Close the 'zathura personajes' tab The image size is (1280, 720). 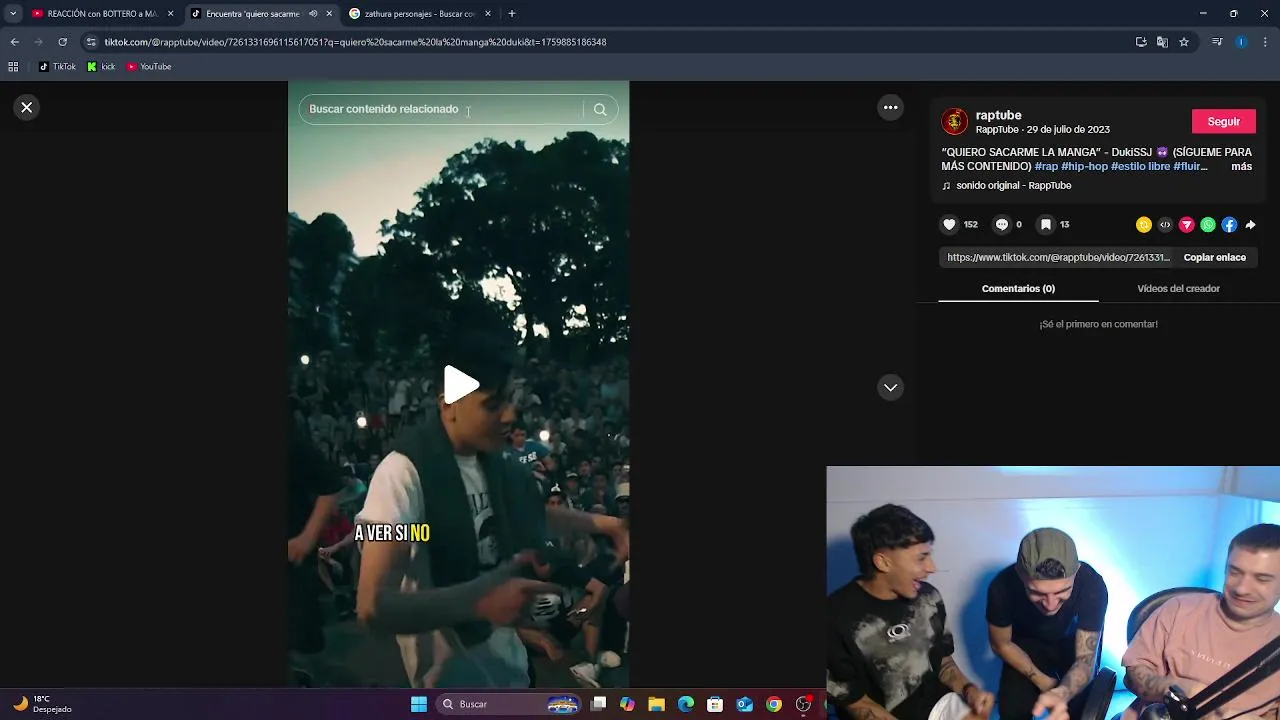pyautogui.click(x=488, y=14)
